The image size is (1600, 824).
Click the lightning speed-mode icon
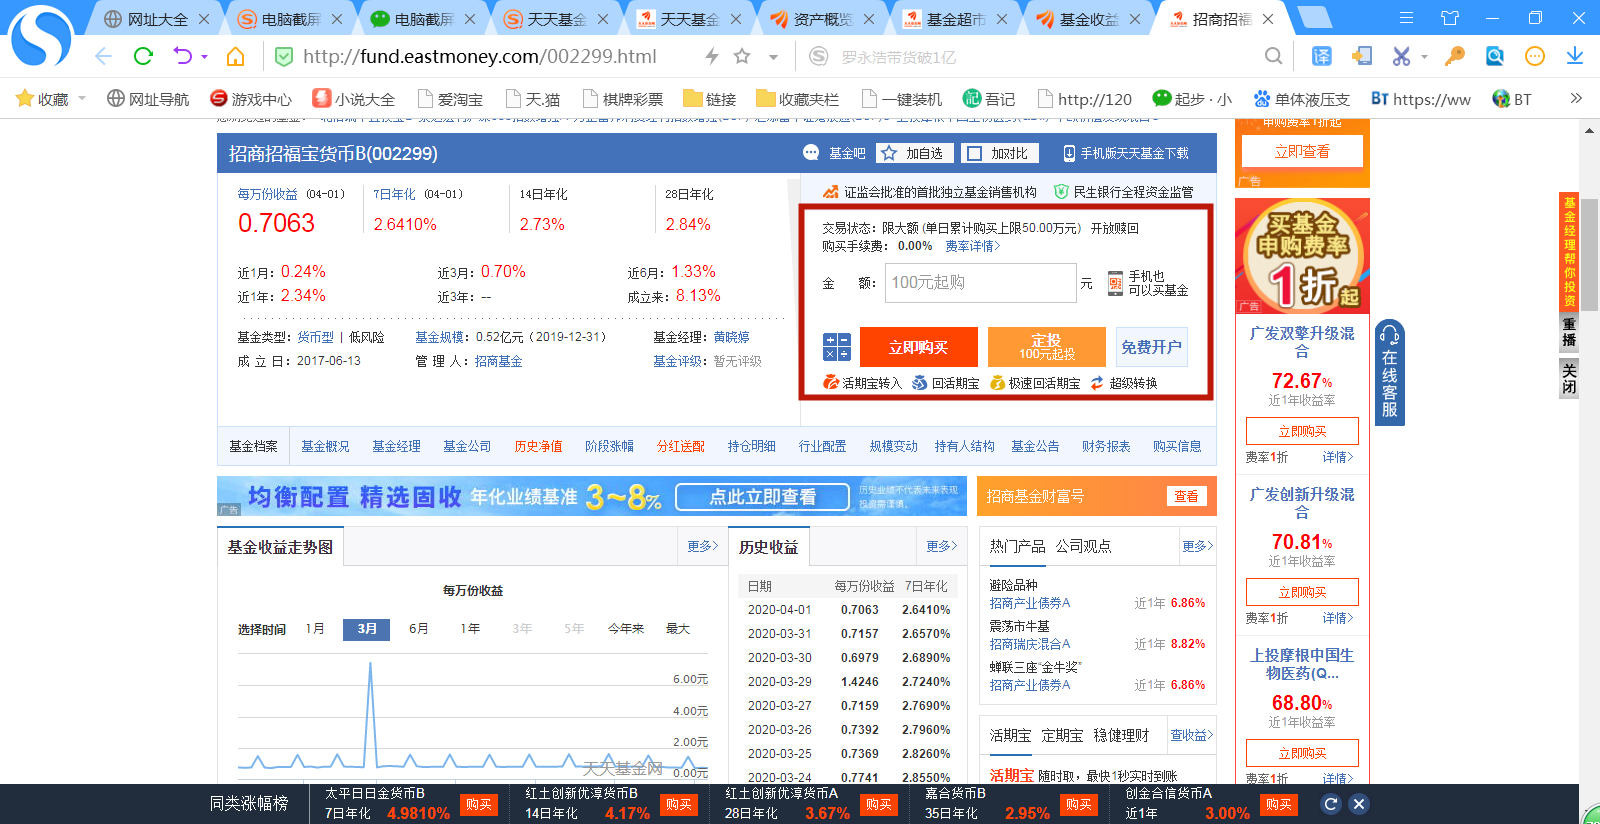(712, 56)
